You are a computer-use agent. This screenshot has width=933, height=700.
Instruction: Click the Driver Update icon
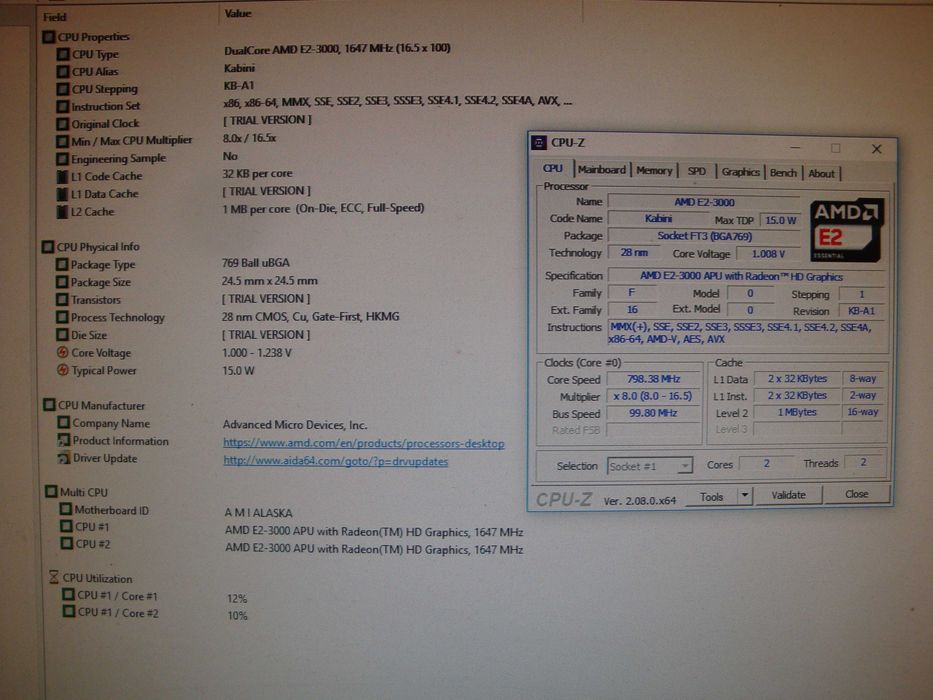pyautogui.click(x=64, y=458)
